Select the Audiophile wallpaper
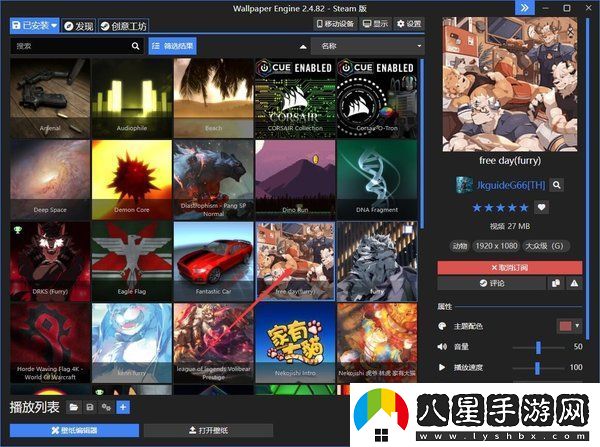Screen dimensions: 600x447 (132, 98)
